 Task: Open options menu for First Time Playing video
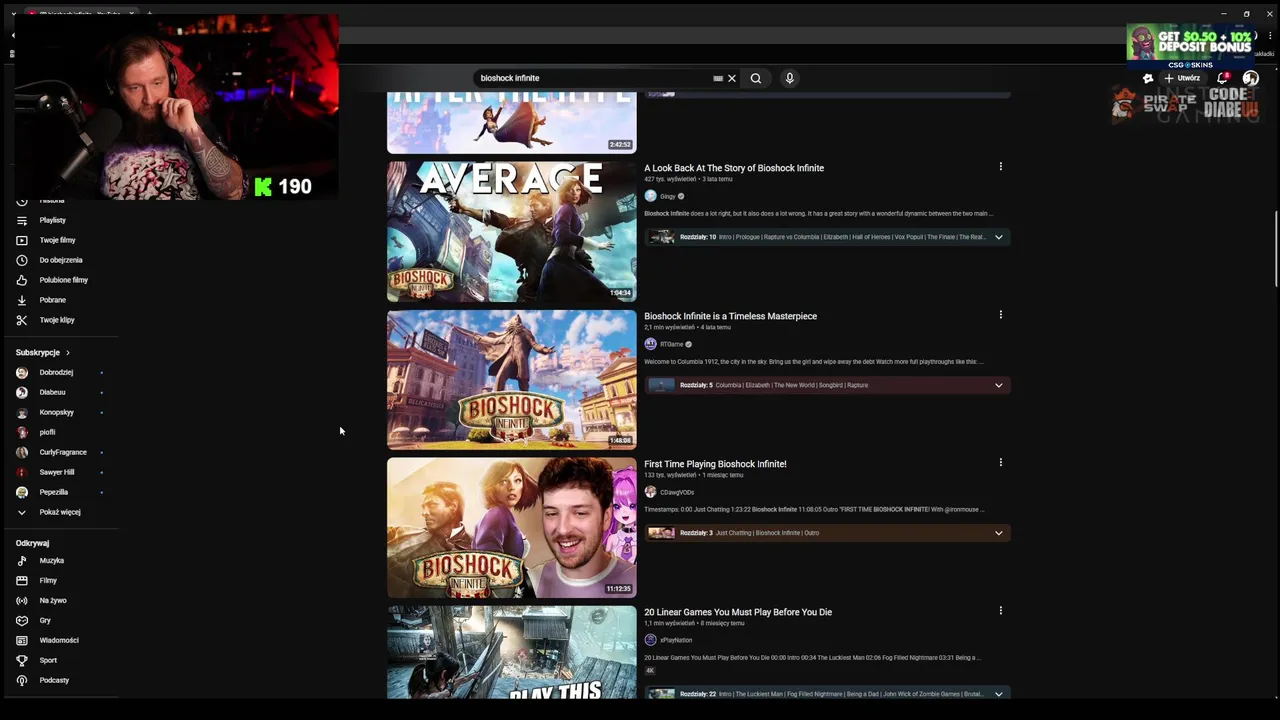pyautogui.click(x=1000, y=463)
